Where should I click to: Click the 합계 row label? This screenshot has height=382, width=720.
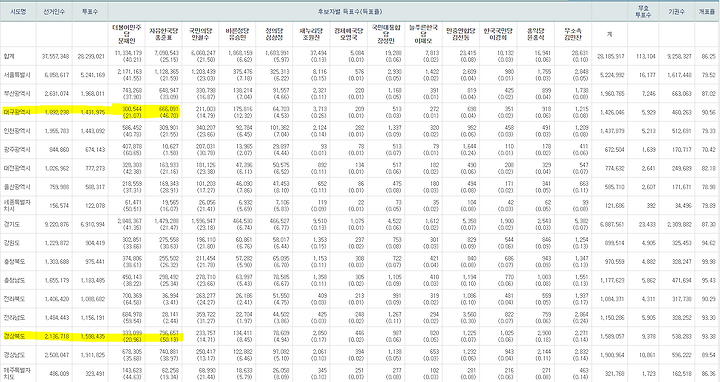coord(8,56)
